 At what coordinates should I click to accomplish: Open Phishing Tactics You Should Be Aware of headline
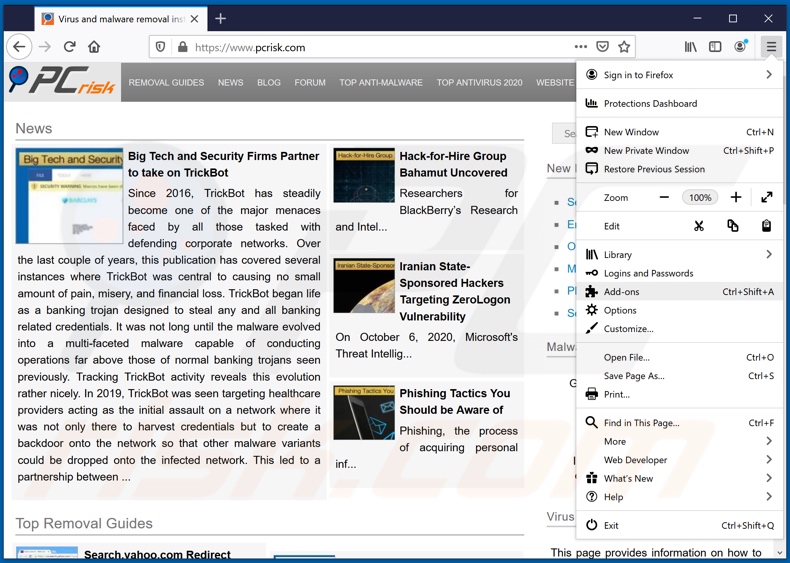tap(454, 402)
